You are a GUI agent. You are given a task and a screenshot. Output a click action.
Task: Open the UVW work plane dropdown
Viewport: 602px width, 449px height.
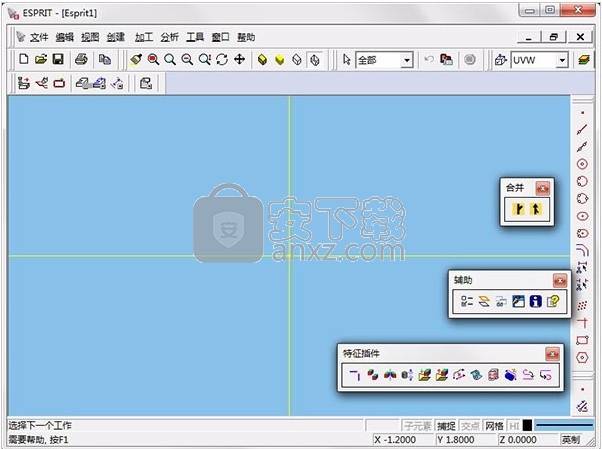coord(562,60)
